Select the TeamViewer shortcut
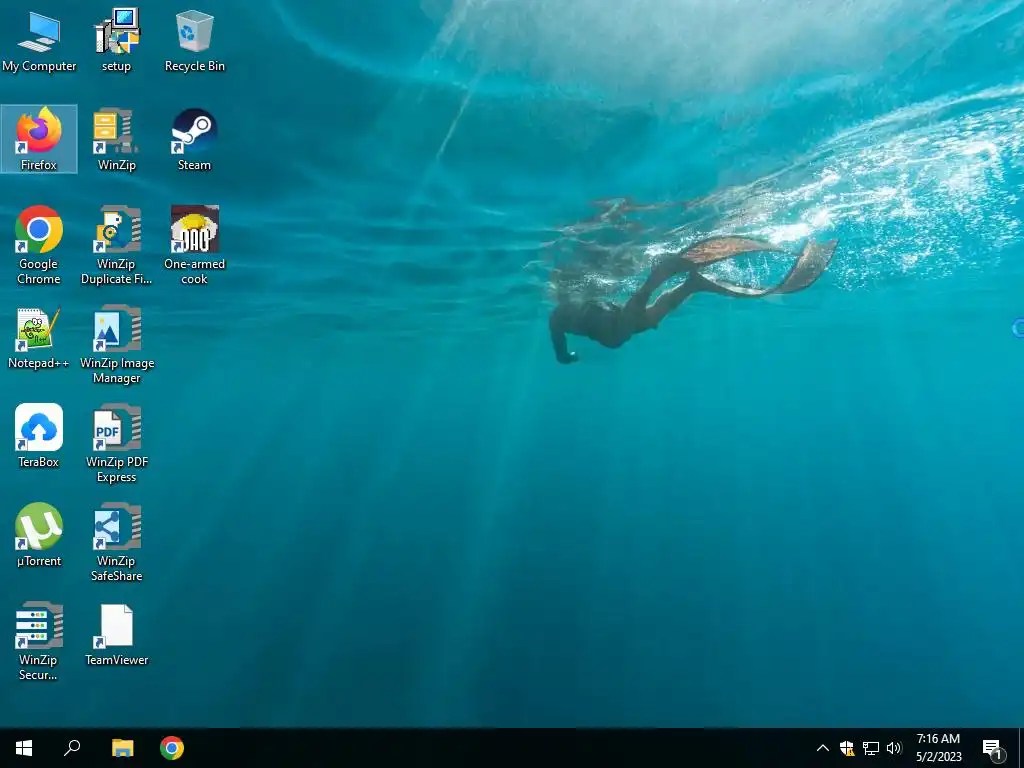The height and width of the screenshot is (768, 1024). pyautogui.click(x=116, y=635)
